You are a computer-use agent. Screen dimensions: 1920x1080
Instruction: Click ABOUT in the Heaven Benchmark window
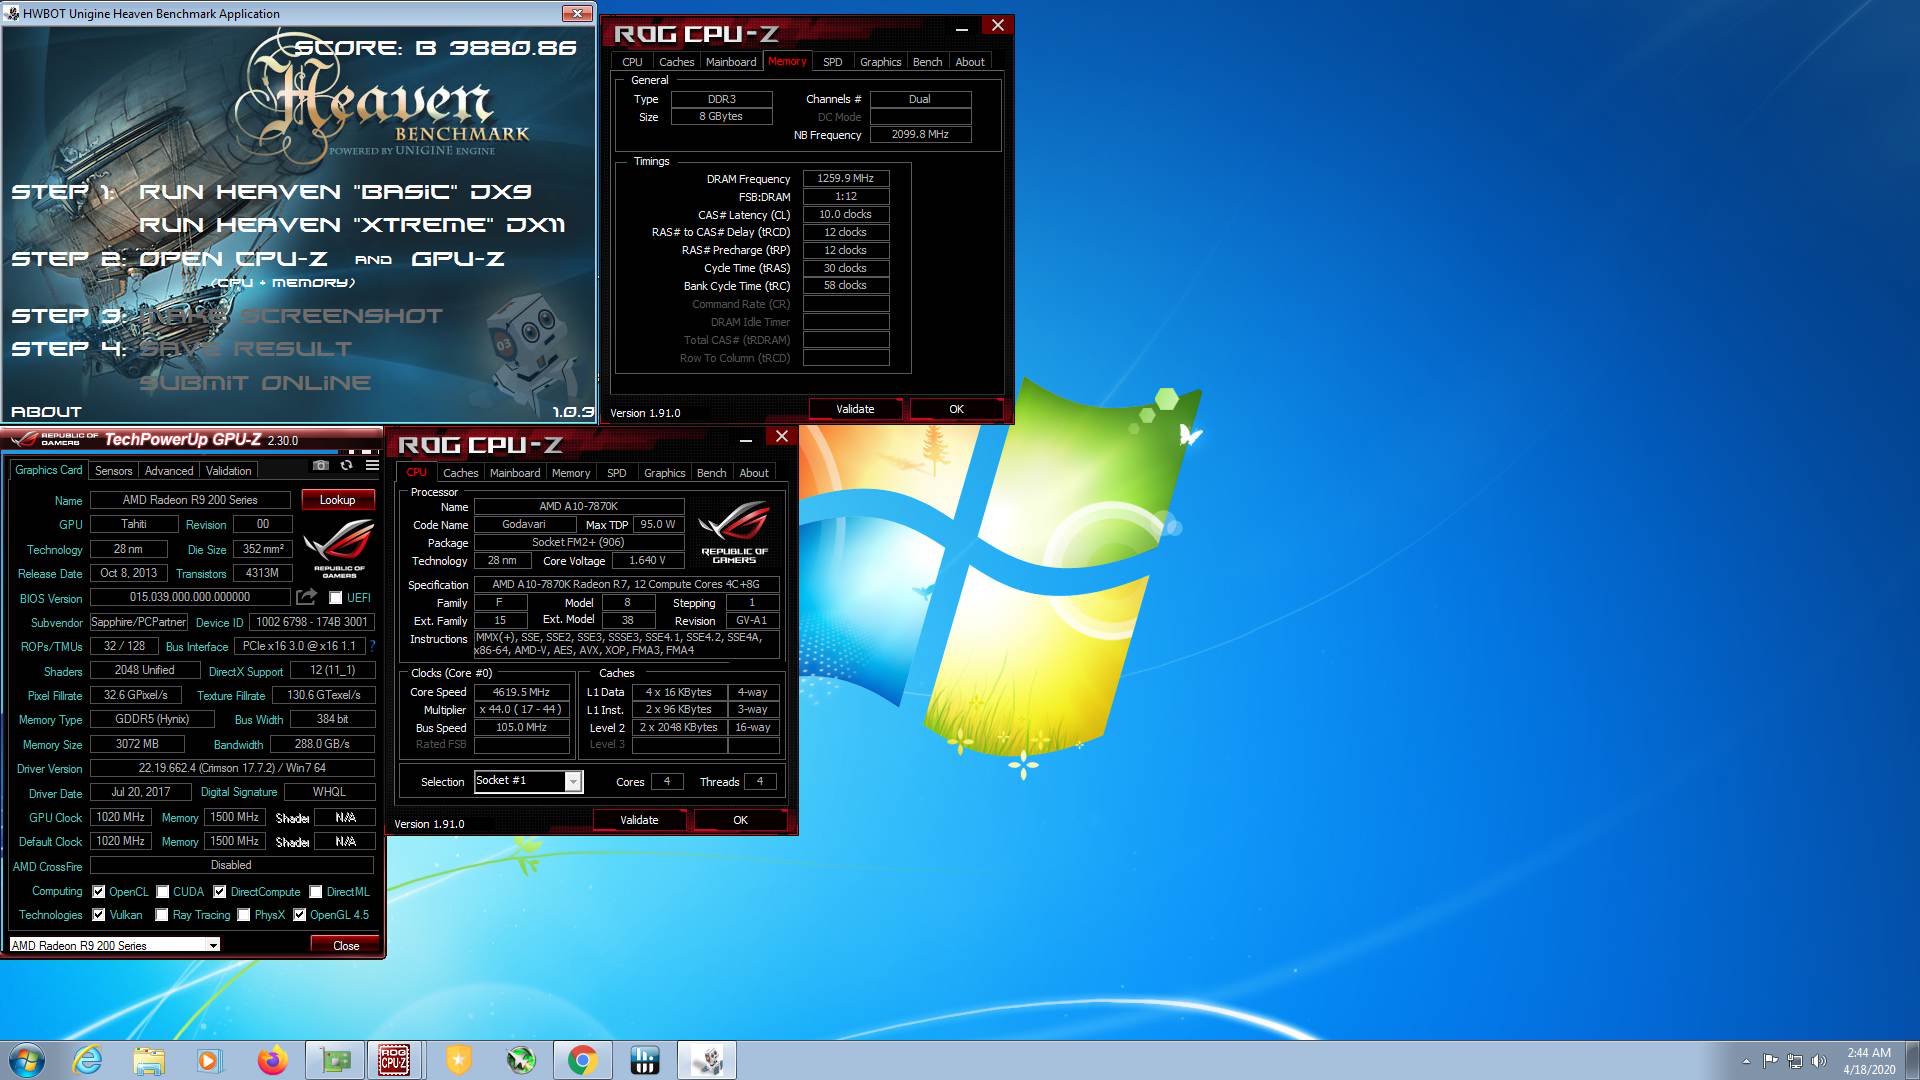point(46,412)
